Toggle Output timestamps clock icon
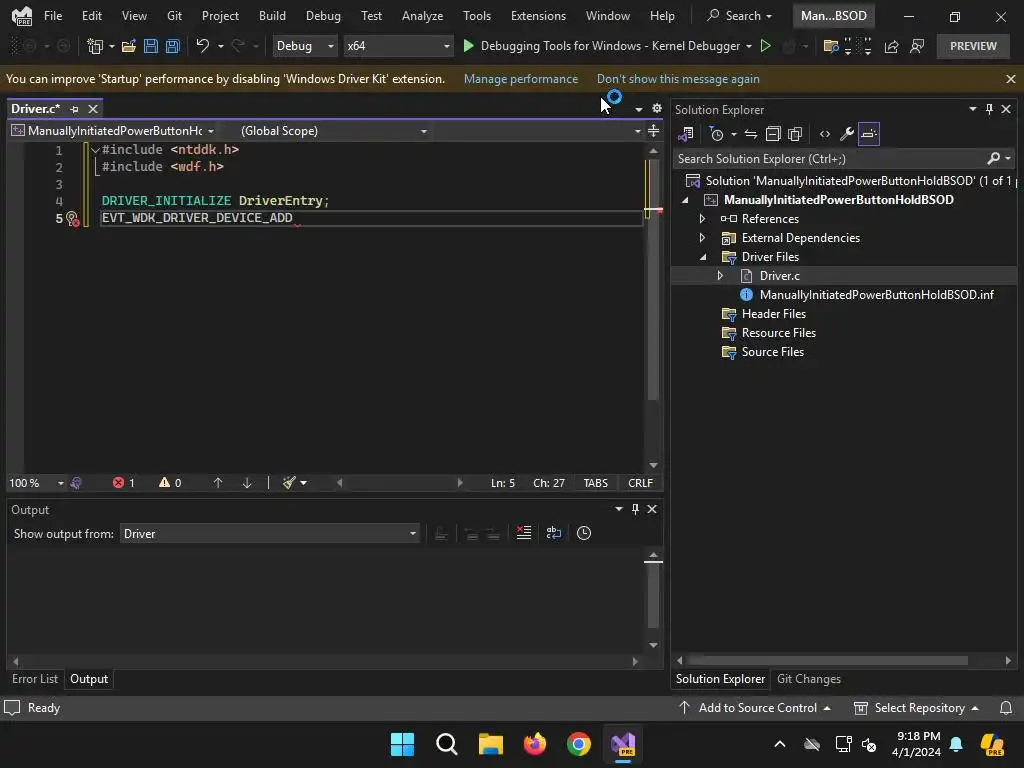Viewport: 1024px width, 768px height. click(x=584, y=534)
